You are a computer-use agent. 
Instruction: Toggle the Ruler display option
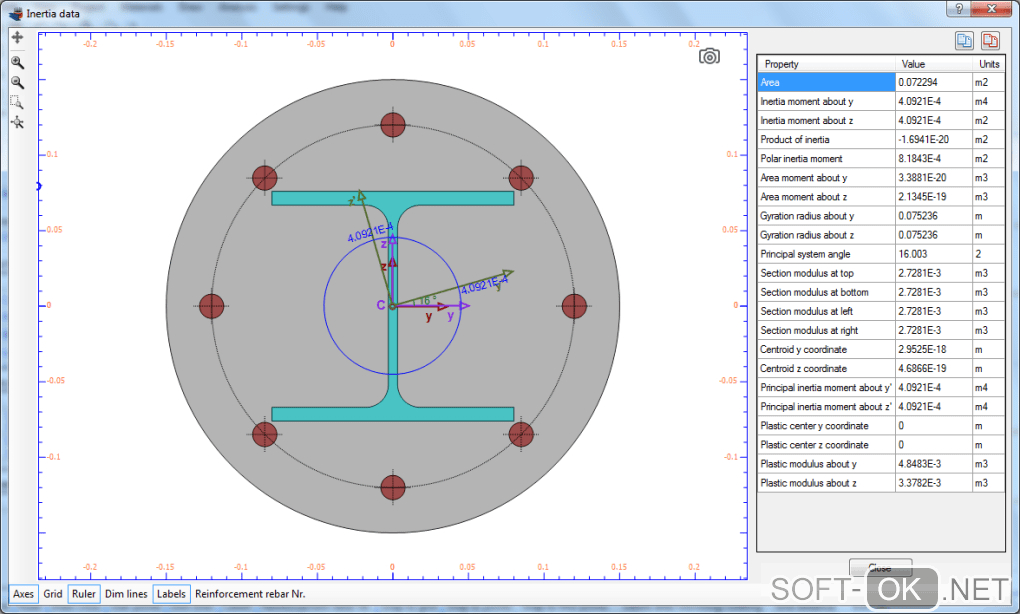(x=84, y=594)
